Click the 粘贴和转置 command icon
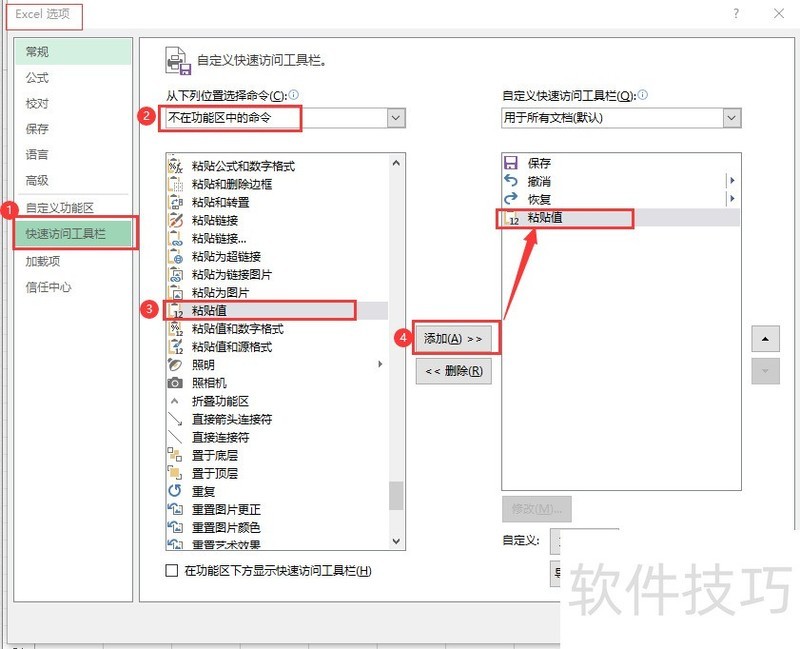800x649 pixels. [x=175, y=202]
